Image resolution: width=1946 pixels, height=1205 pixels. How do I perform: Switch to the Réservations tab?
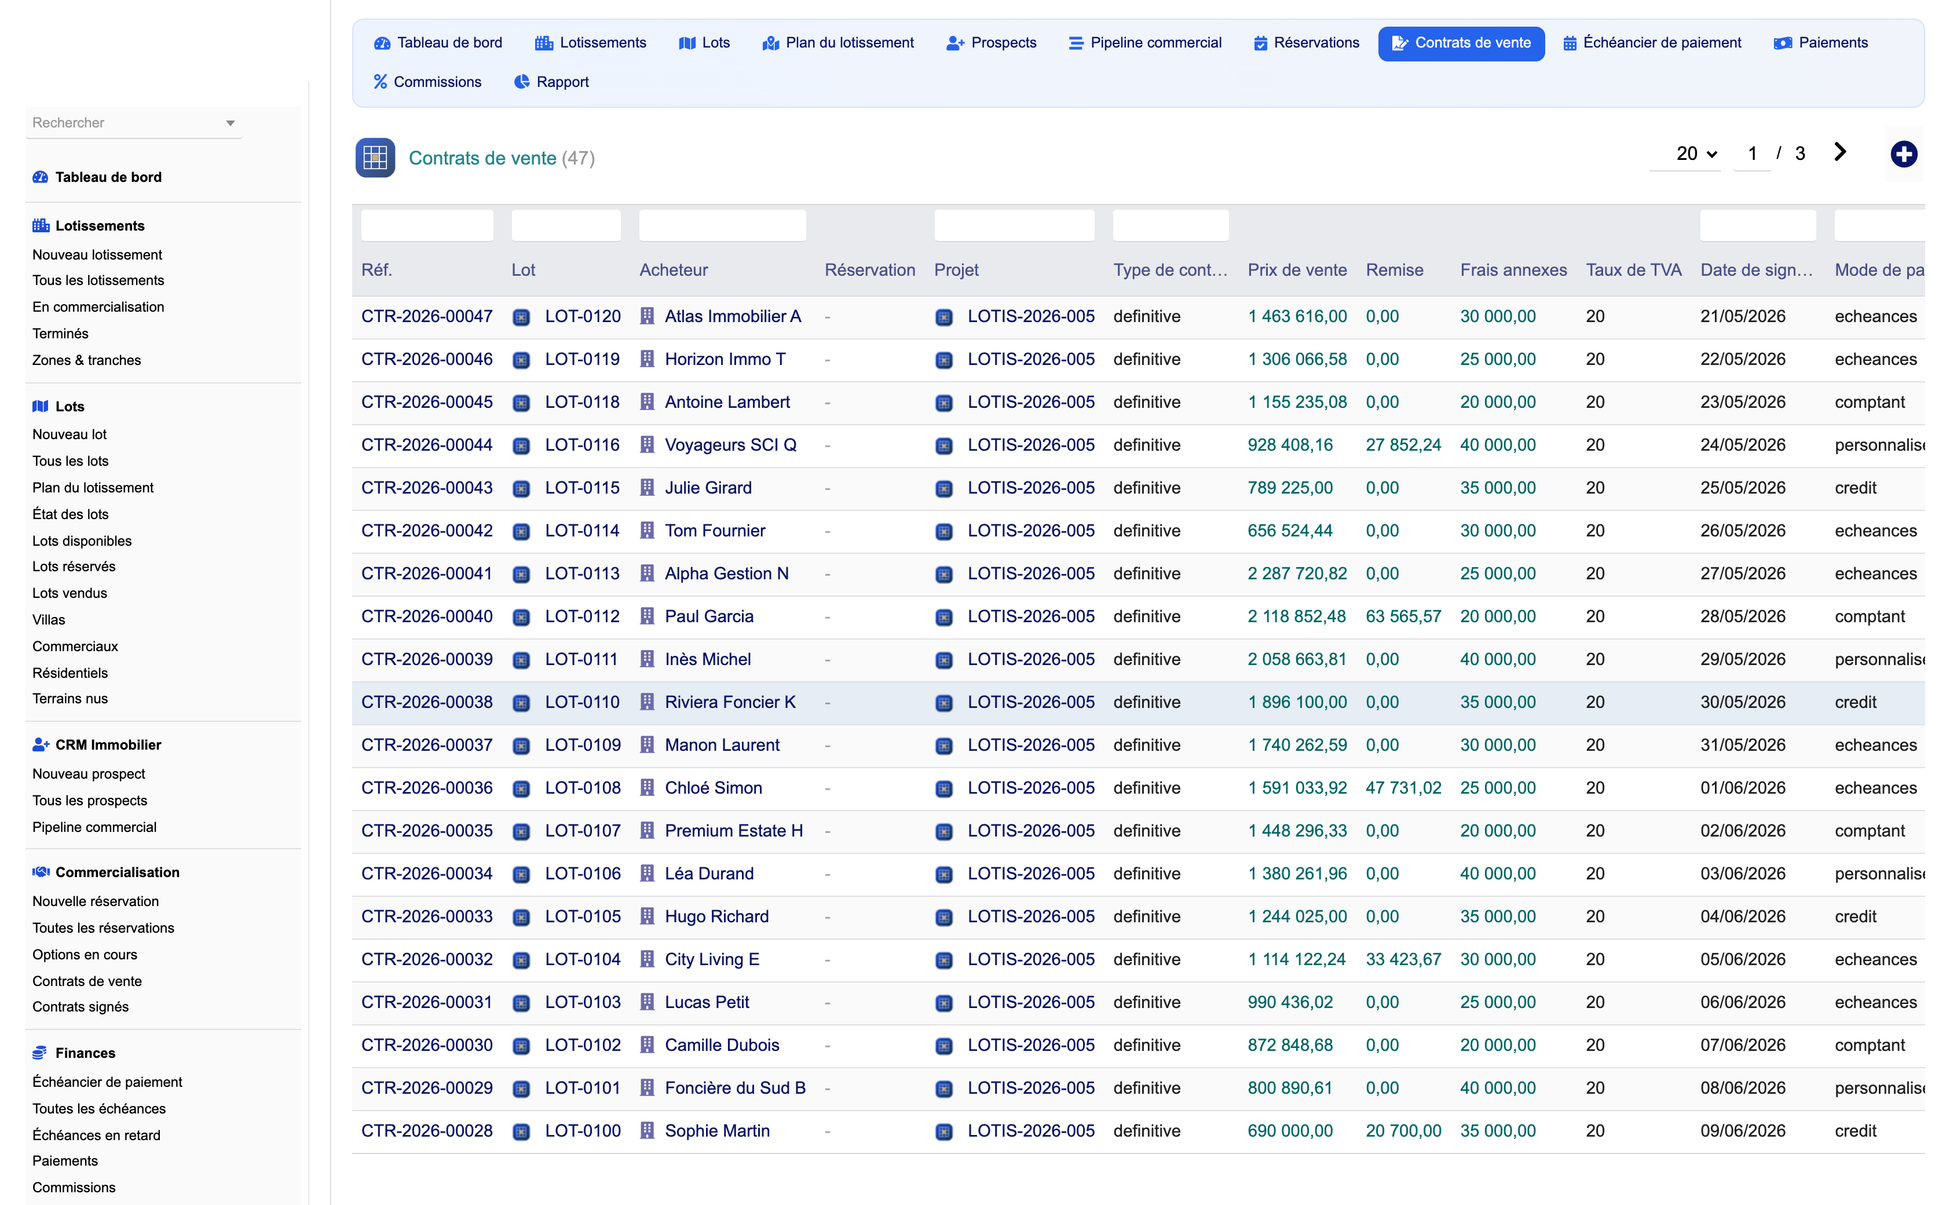(x=1306, y=43)
